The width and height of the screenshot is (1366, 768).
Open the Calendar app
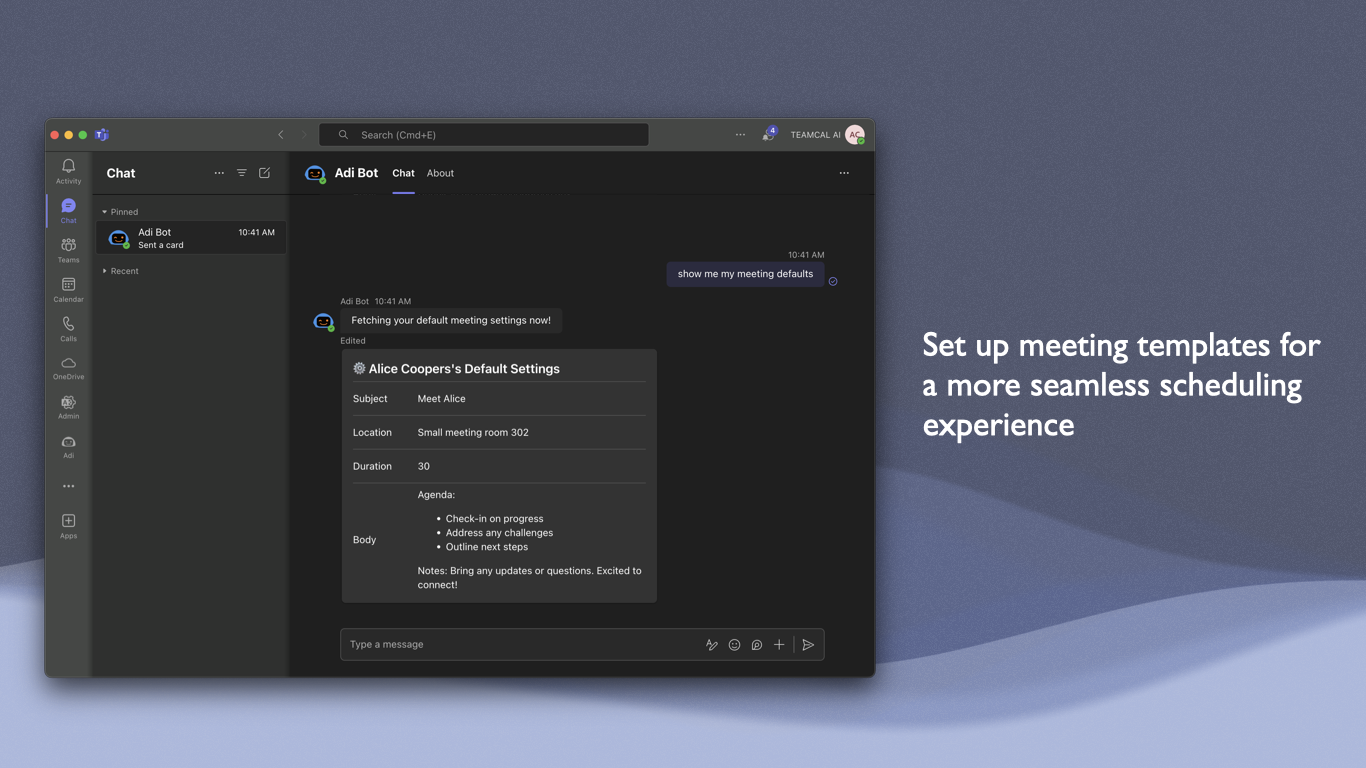[68, 289]
